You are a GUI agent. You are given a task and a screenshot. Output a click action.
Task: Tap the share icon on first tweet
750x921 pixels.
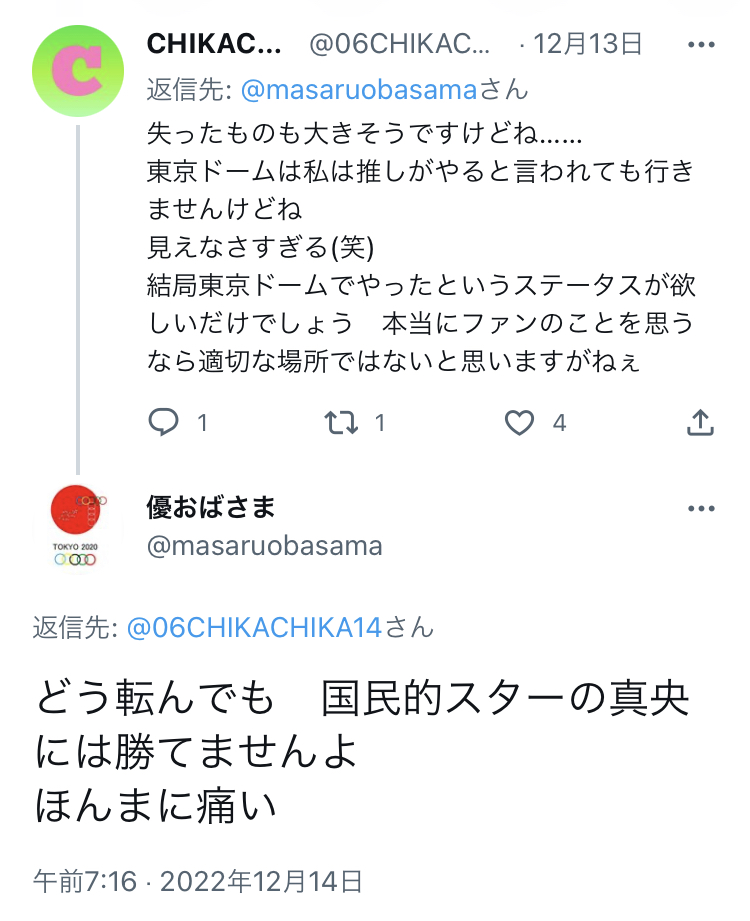700,423
